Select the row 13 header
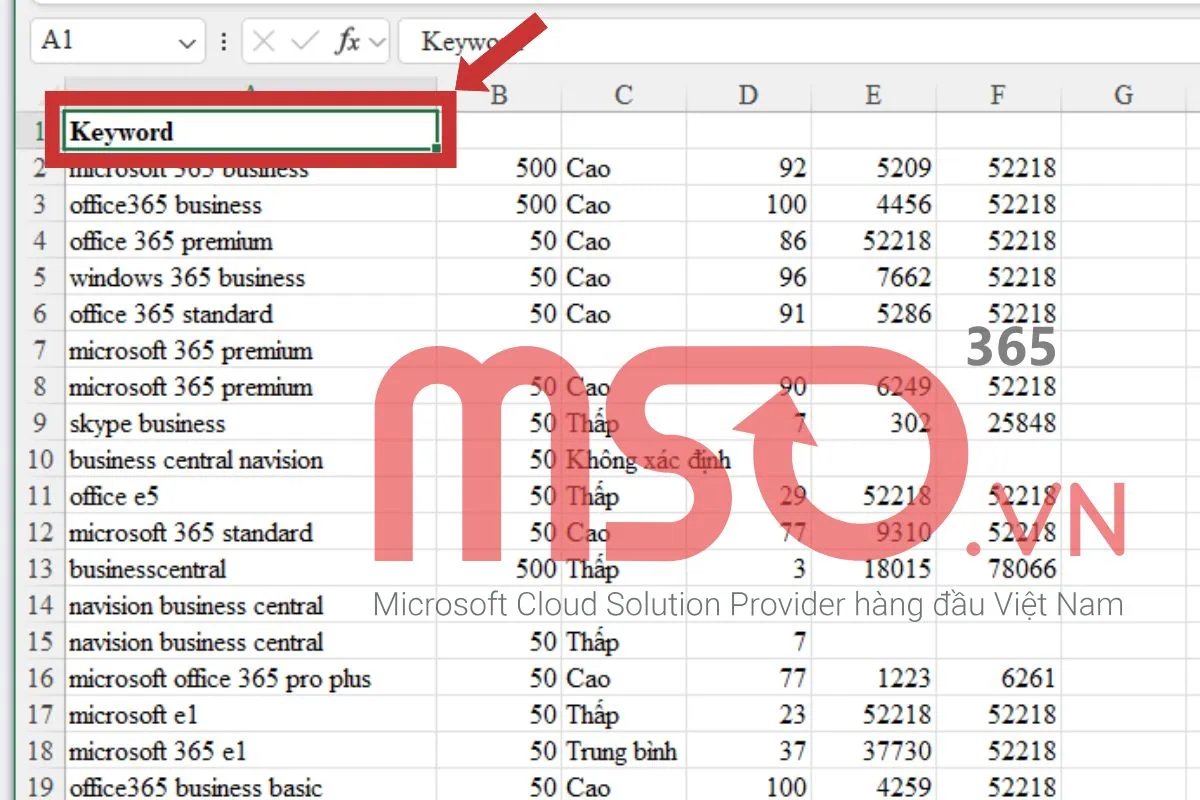This screenshot has height=800, width=1200. click(x=40, y=569)
